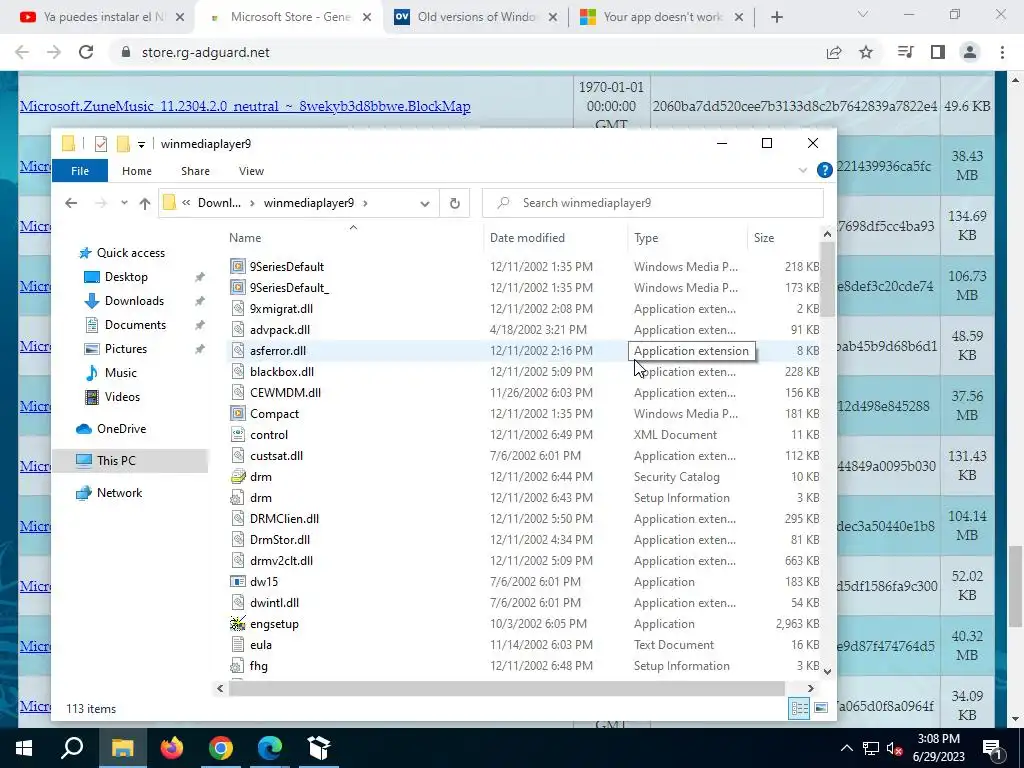
Task: Select the control XML document
Action: click(268, 434)
